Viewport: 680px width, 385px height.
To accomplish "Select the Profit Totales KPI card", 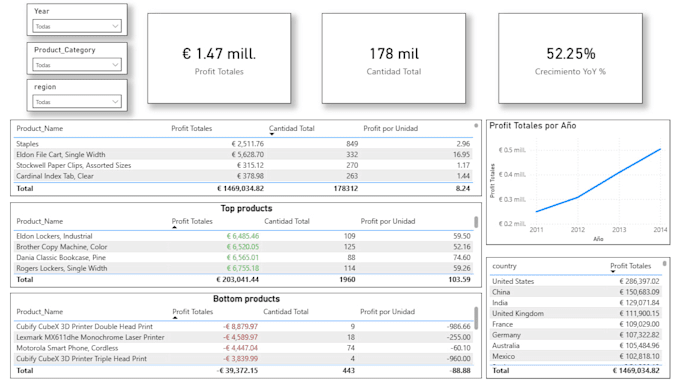I will (219, 59).
